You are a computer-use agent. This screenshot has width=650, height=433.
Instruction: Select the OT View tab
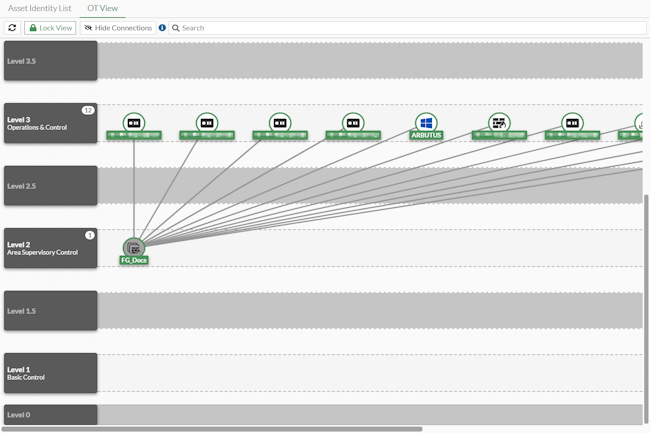tap(102, 8)
